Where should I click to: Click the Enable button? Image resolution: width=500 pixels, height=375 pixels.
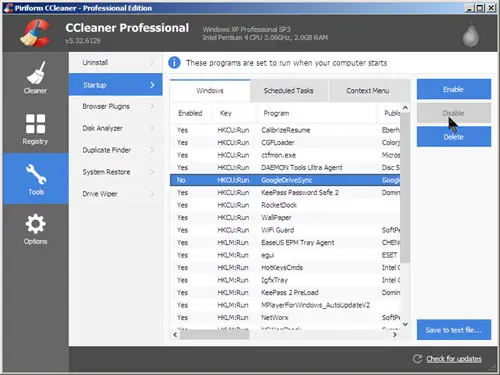454,89
